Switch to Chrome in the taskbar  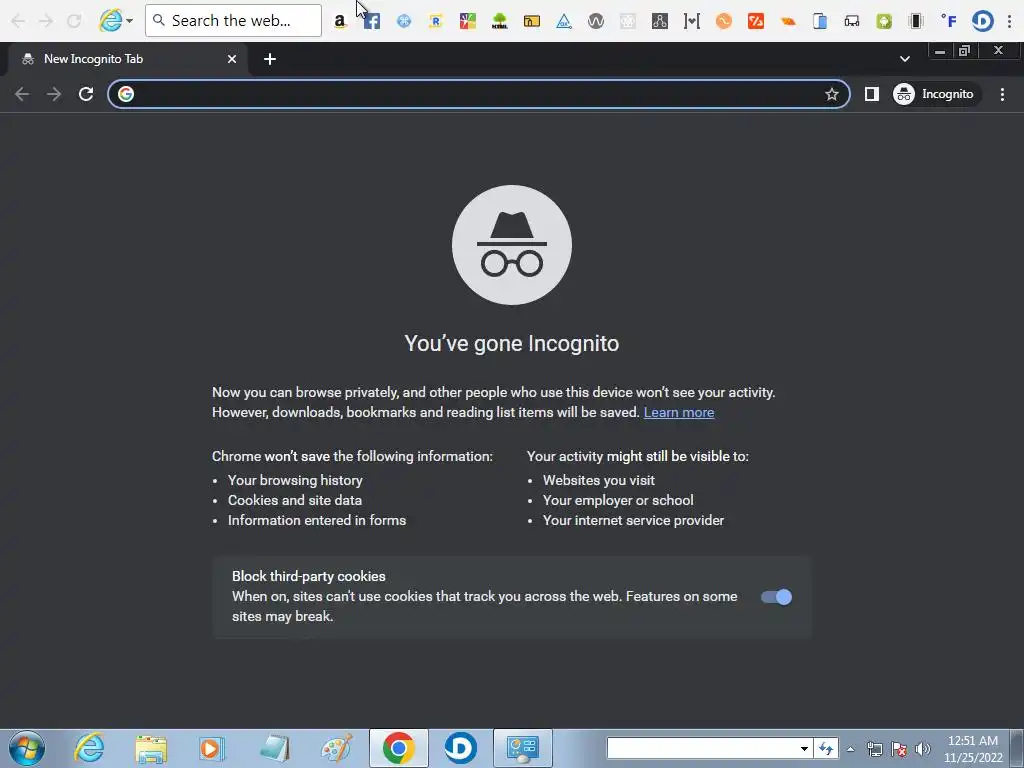click(398, 748)
